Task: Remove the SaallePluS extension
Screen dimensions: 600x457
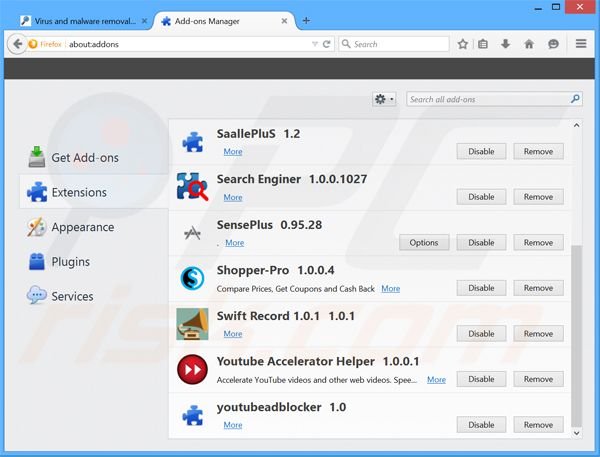Action: [x=538, y=152]
